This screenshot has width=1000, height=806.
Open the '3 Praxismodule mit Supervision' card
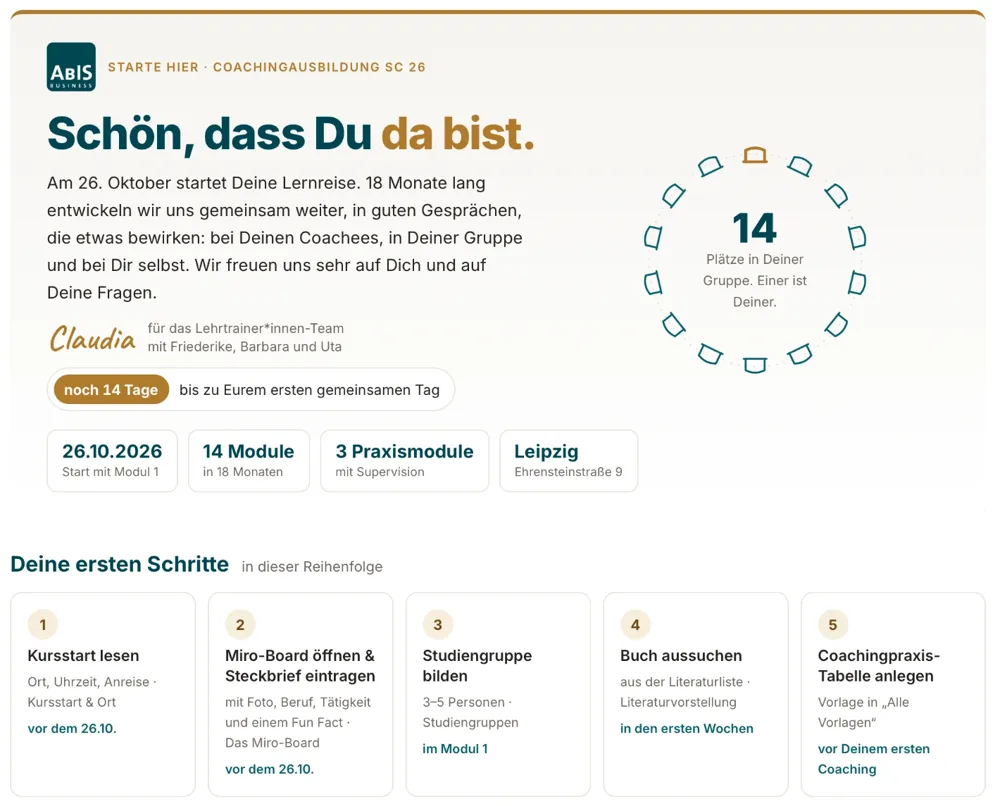click(x=404, y=460)
